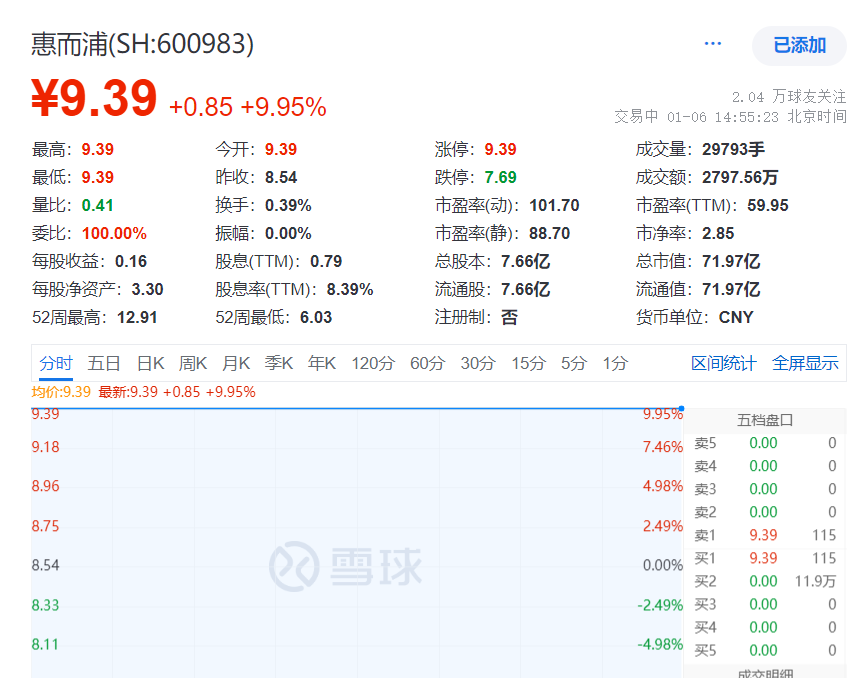Click the current price ¥9.39
Viewport: 859px width, 678px height.
(x=94, y=99)
